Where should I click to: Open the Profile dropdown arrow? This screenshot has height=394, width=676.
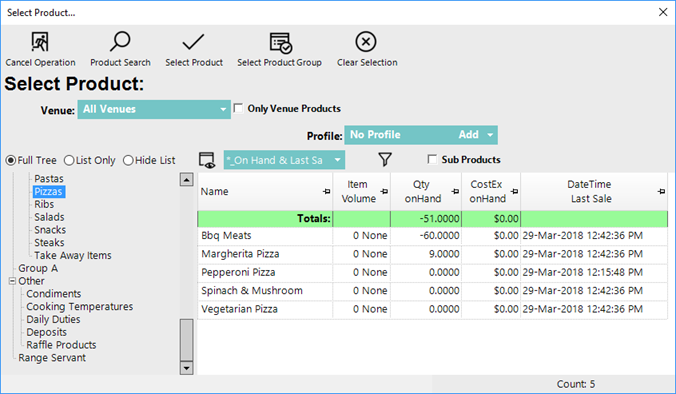coord(490,135)
